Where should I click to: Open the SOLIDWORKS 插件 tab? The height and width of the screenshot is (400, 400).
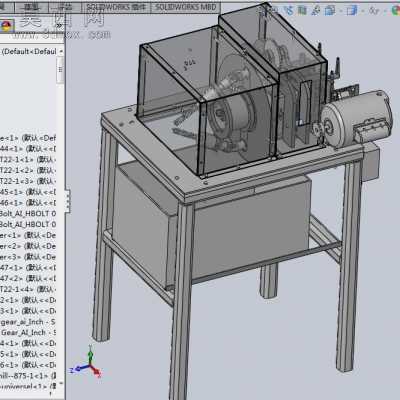(116, 7)
